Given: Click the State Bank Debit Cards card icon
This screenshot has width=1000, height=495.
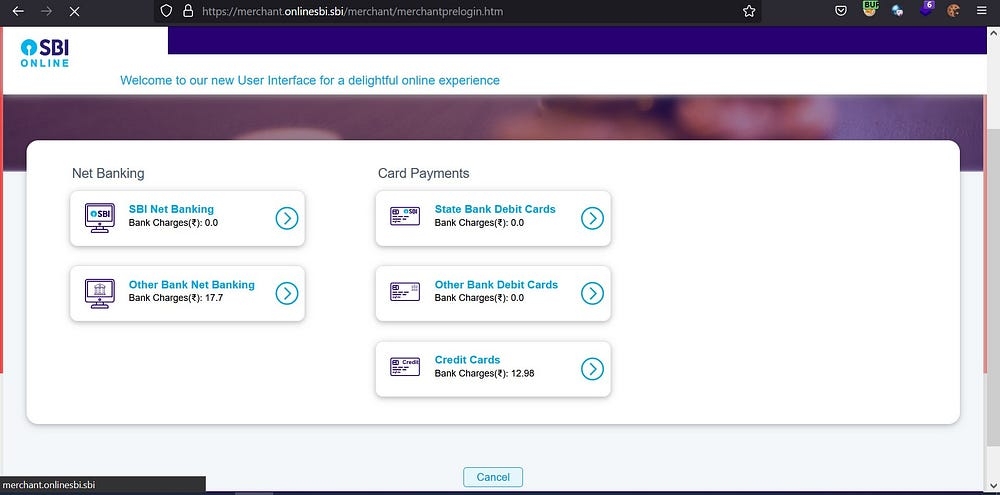Looking at the screenshot, I should (x=405, y=217).
